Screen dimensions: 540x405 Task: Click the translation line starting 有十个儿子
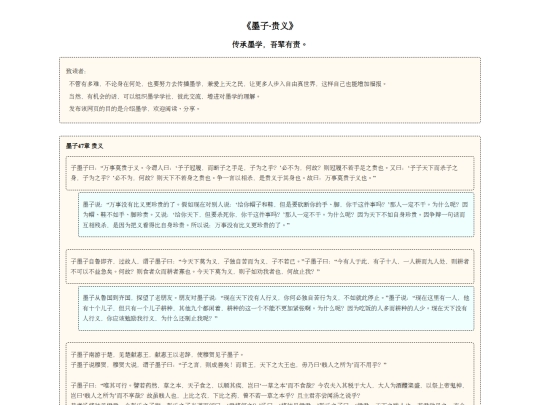tap(275, 308)
